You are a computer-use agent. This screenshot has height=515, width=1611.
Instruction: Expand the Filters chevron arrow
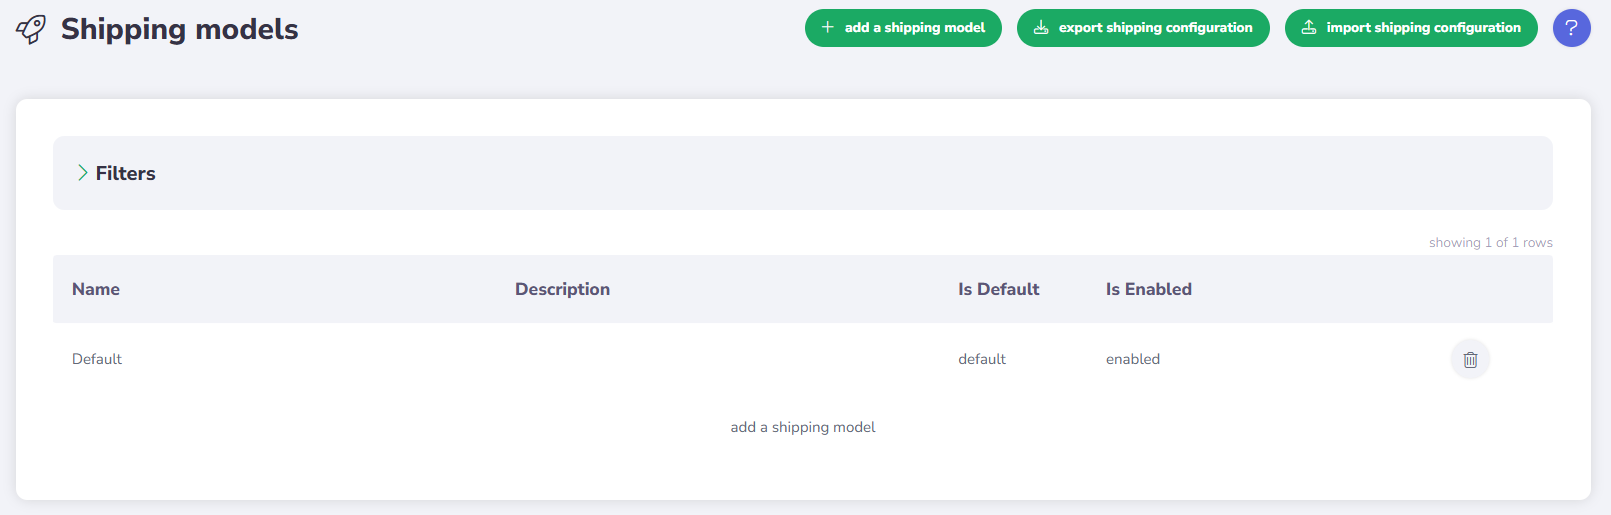(x=82, y=173)
